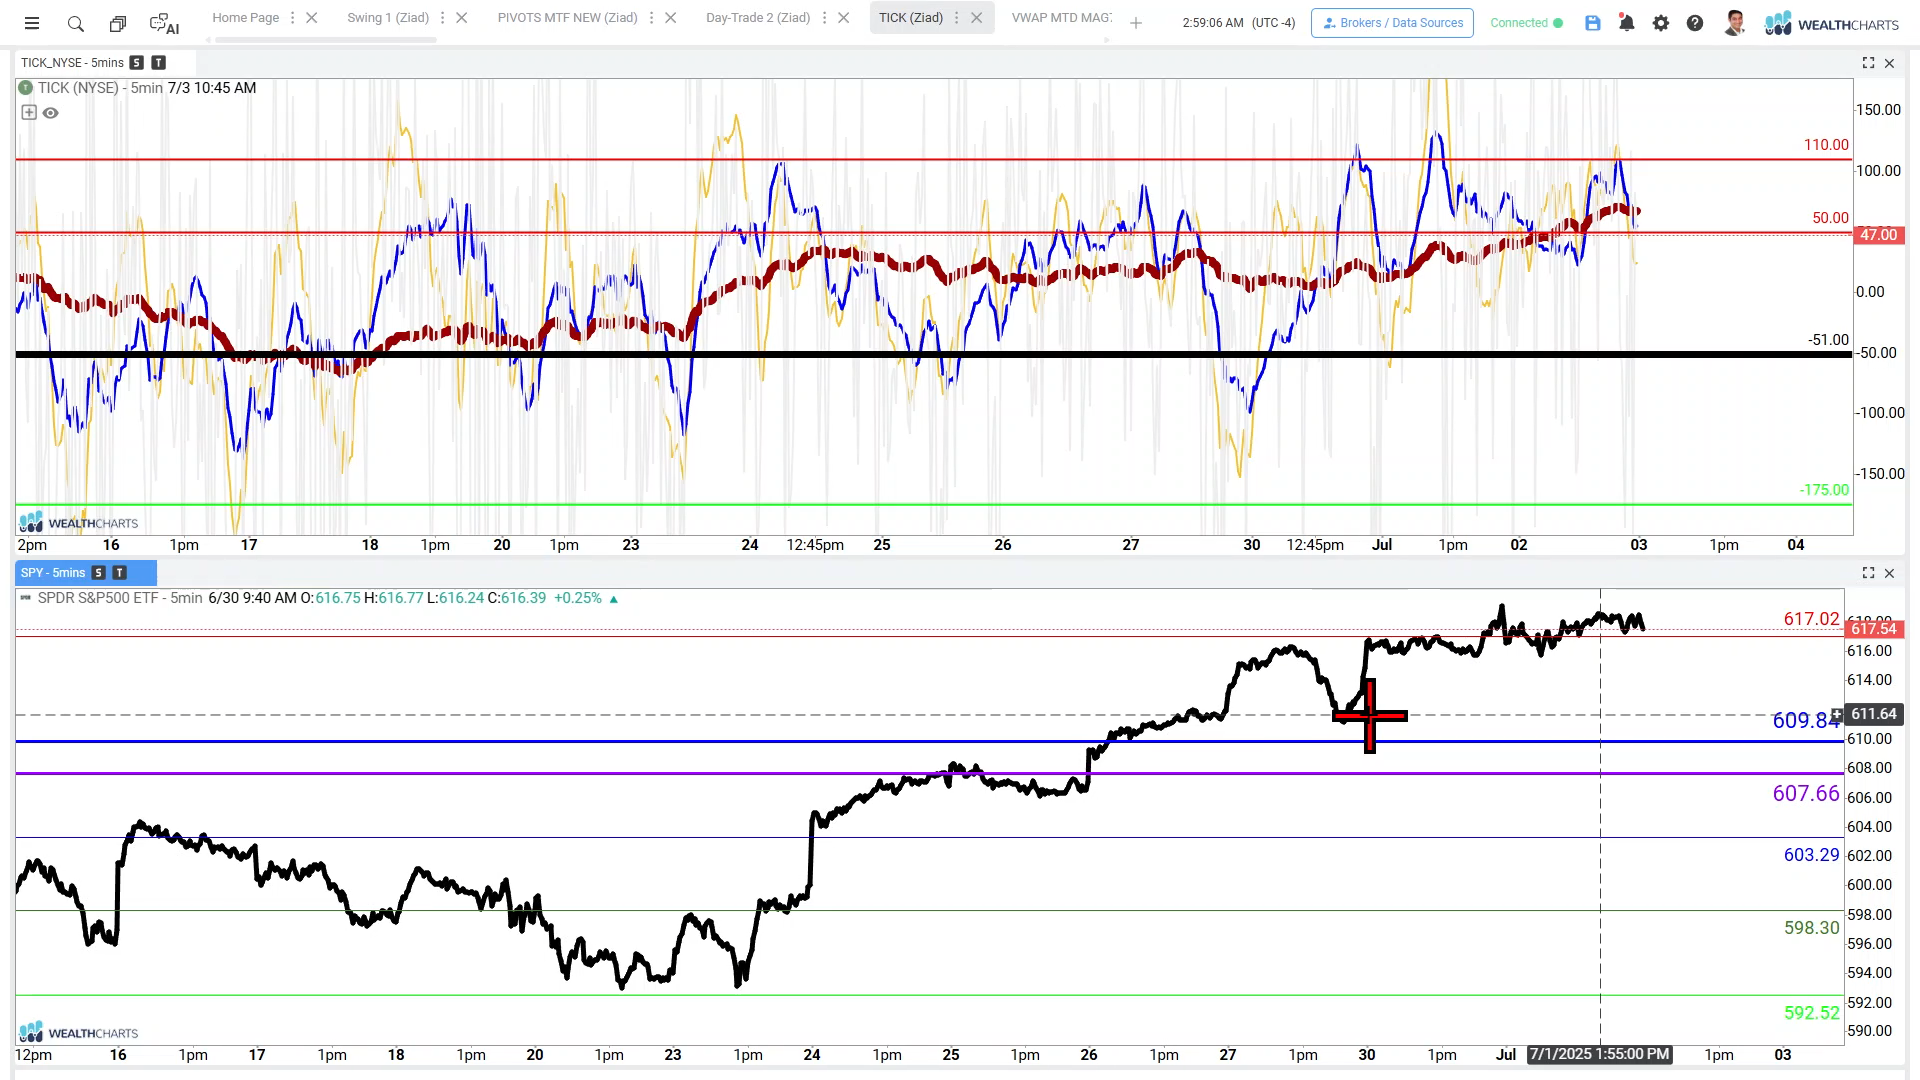Screen dimensions: 1920x1080
Task: Open the symbol search magnifier
Action: [75, 23]
